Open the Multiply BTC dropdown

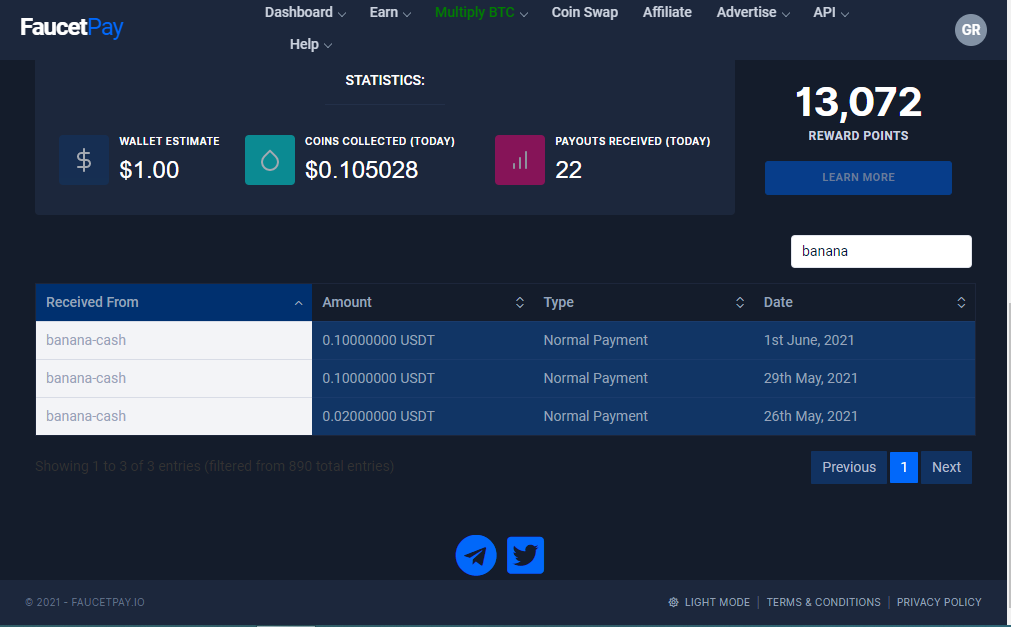481,12
